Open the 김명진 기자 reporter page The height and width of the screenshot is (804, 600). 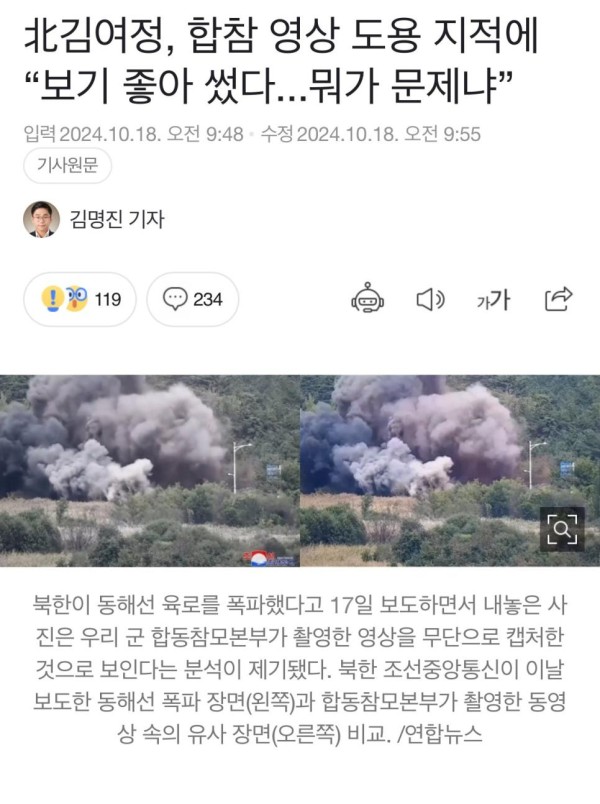[x=117, y=219]
